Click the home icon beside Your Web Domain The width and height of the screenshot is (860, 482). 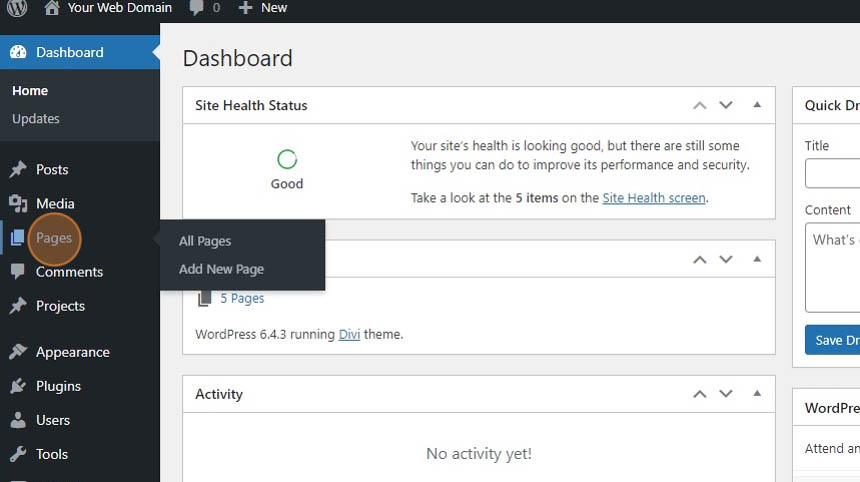(x=52, y=8)
